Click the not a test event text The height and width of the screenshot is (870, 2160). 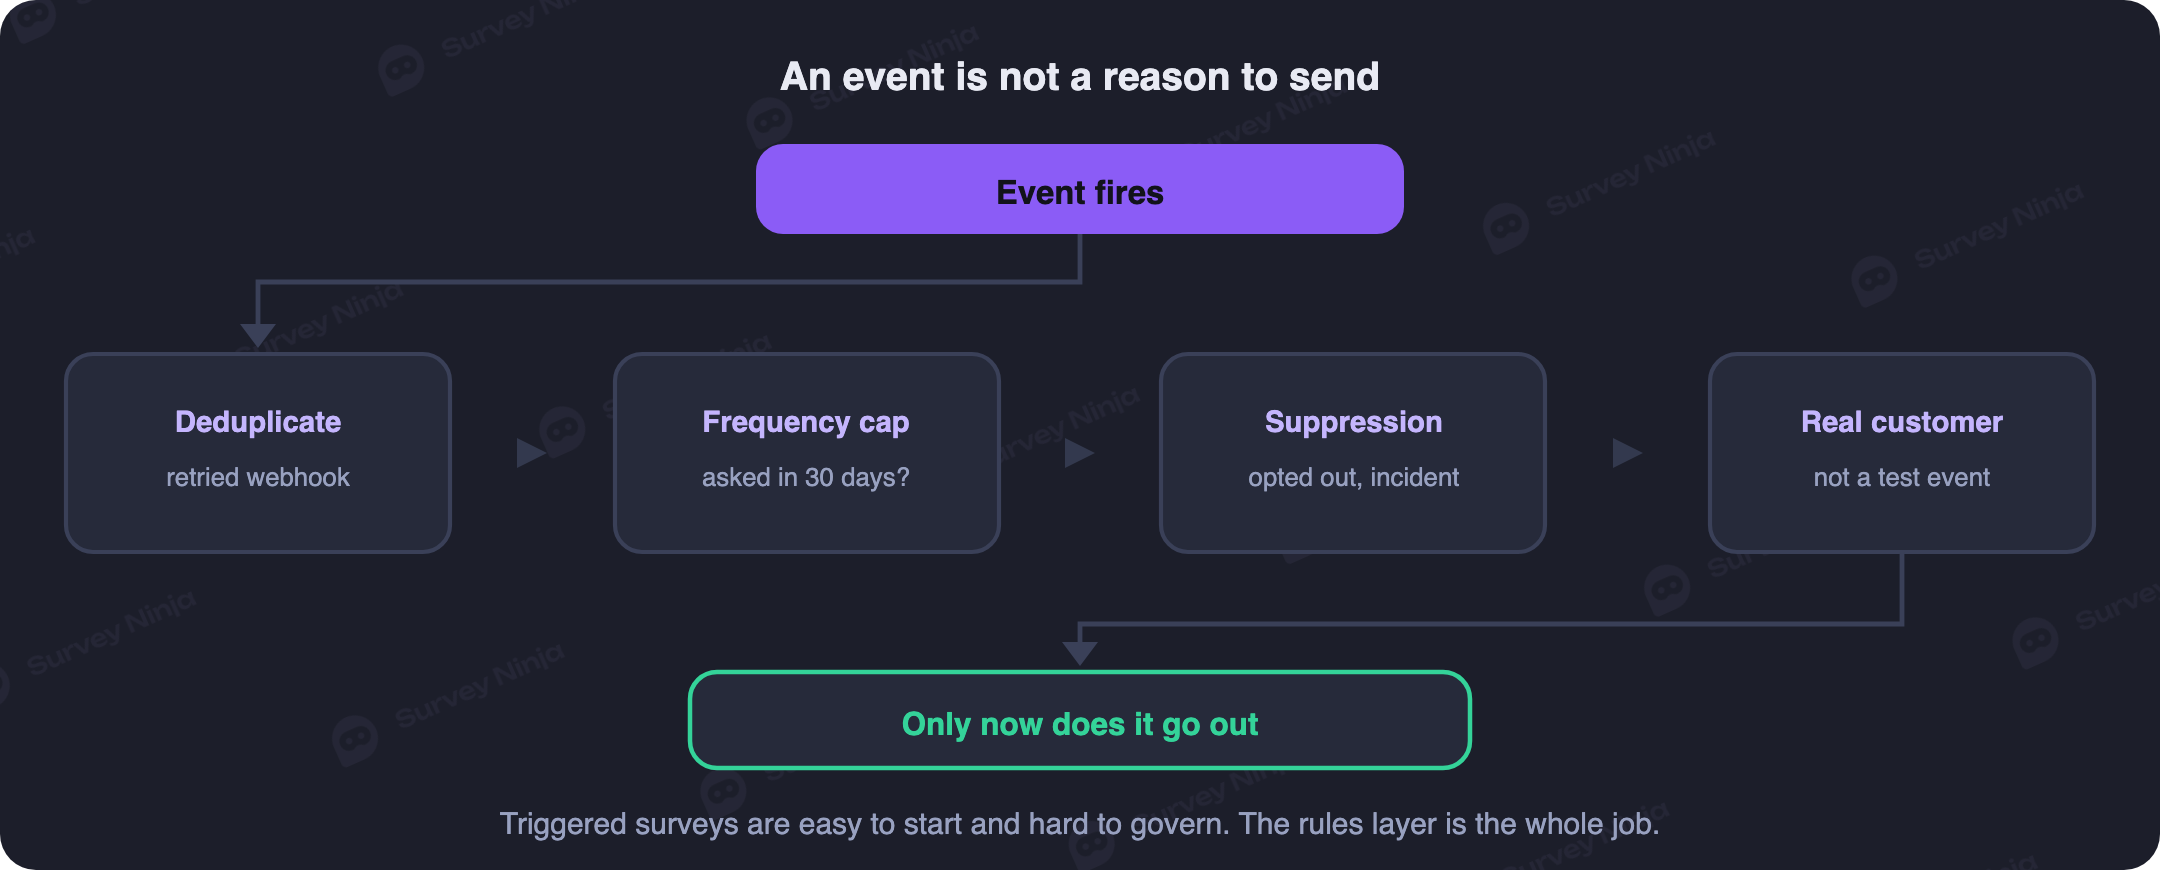[x=1902, y=477]
